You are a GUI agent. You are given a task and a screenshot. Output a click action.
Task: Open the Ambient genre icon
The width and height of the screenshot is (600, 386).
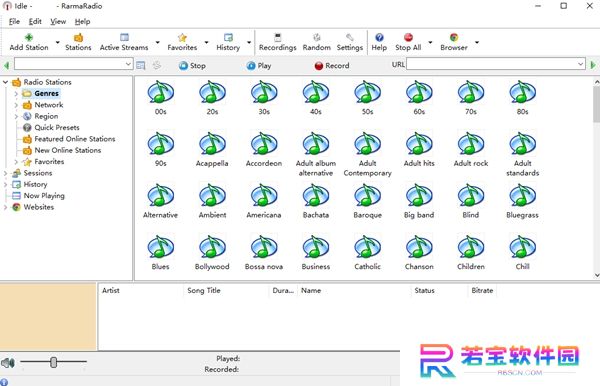(212, 195)
